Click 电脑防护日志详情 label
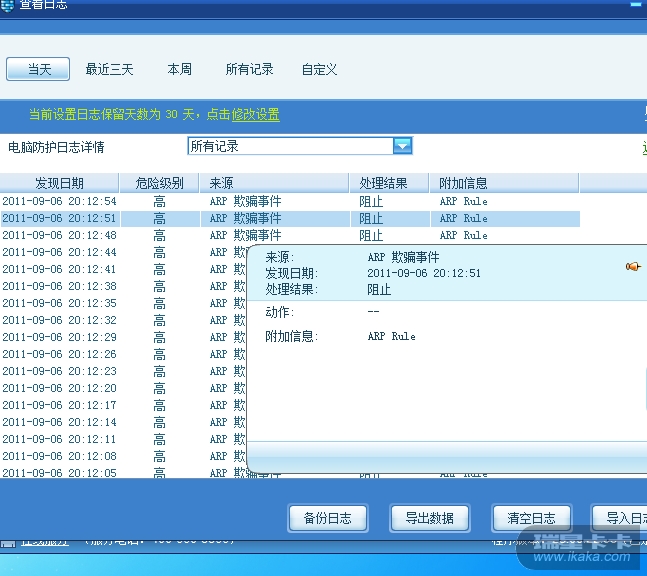 tap(56, 147)
